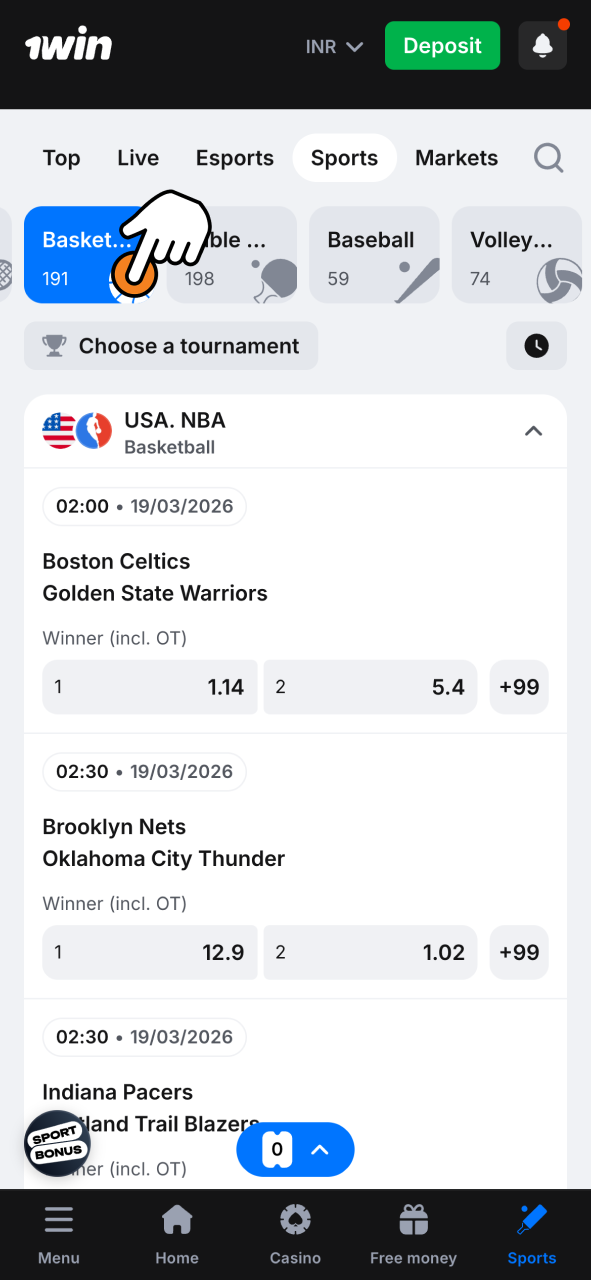Viewport: 591px width, 1280px height.
Task: Switch to the Esports tab
Action: click(234, 157)
